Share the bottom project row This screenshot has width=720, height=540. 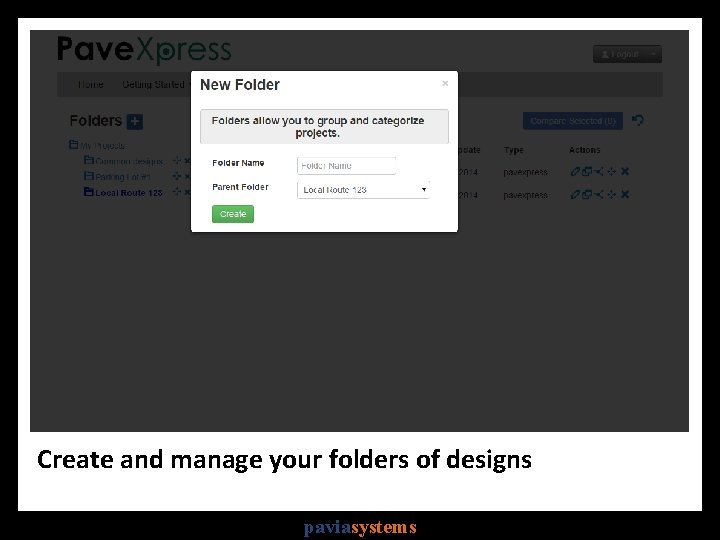(x=599, y=194)
